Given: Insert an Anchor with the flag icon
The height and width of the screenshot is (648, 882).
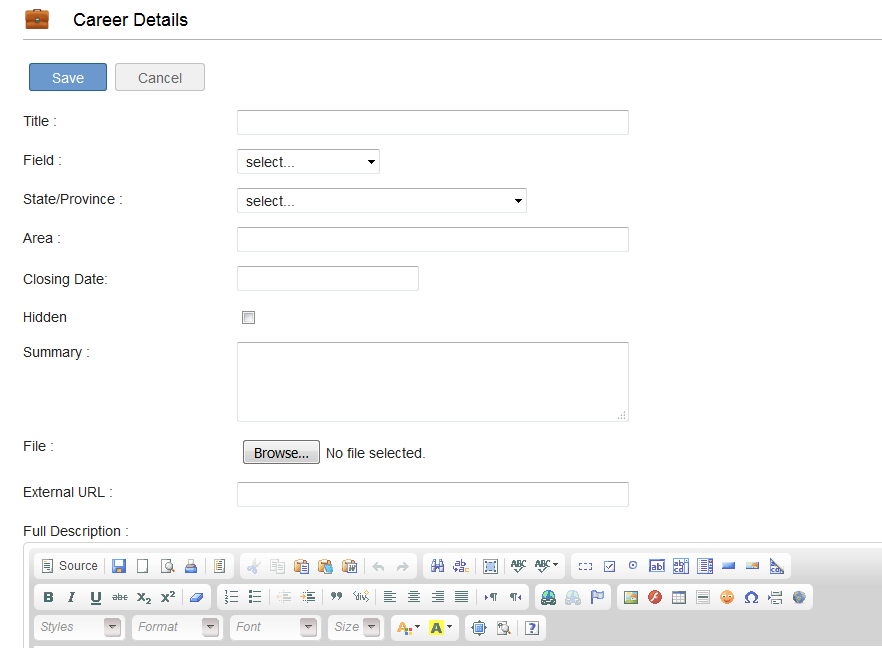Looking at the screenshot, I should pos(597,597).
